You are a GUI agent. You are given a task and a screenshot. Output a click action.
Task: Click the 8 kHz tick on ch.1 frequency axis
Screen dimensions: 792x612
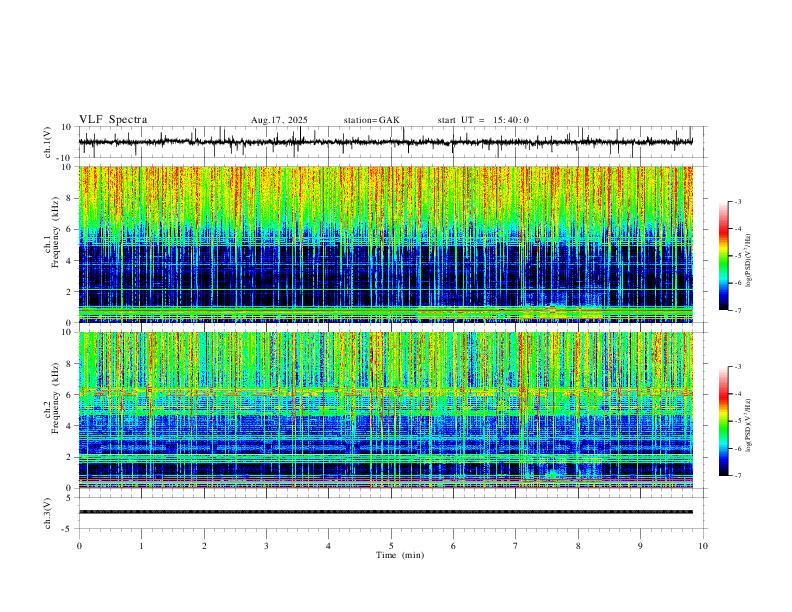[68, 198]
